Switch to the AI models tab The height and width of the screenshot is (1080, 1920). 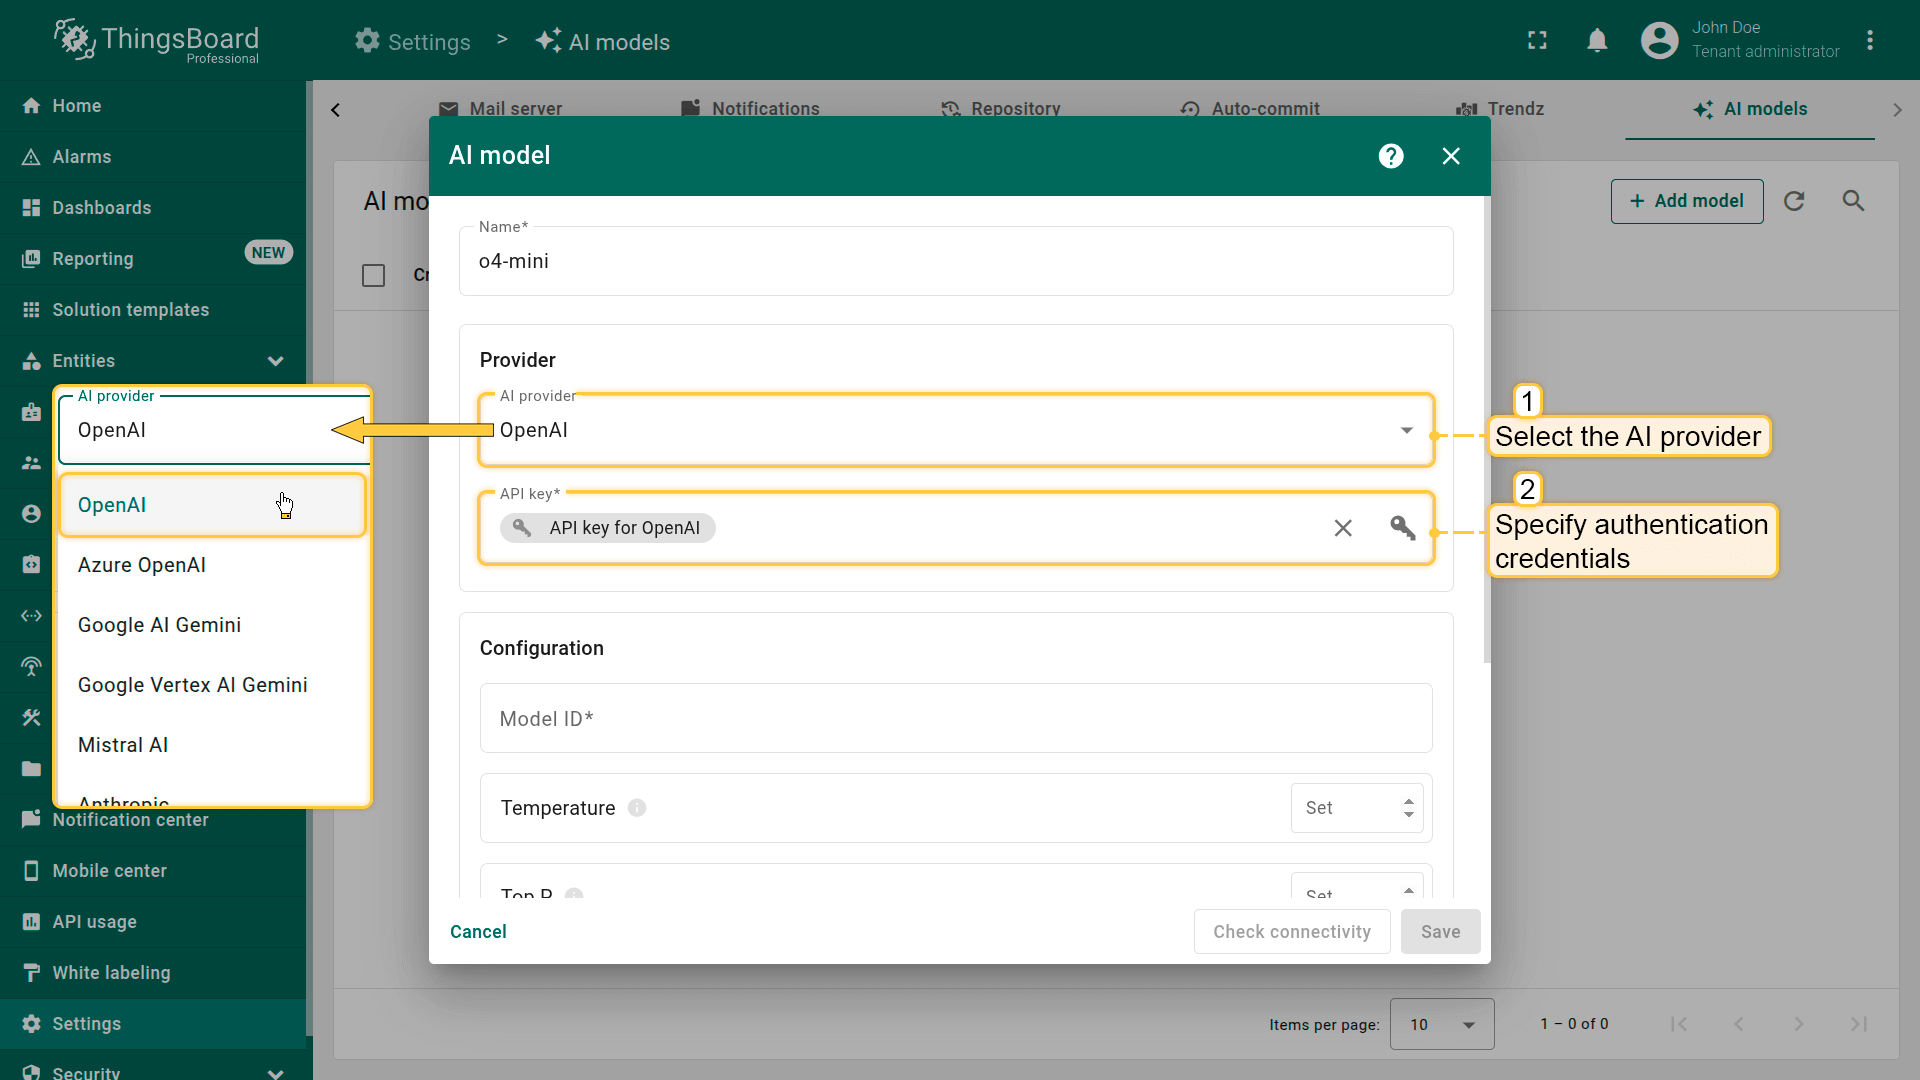click(x=1750, y=109)
